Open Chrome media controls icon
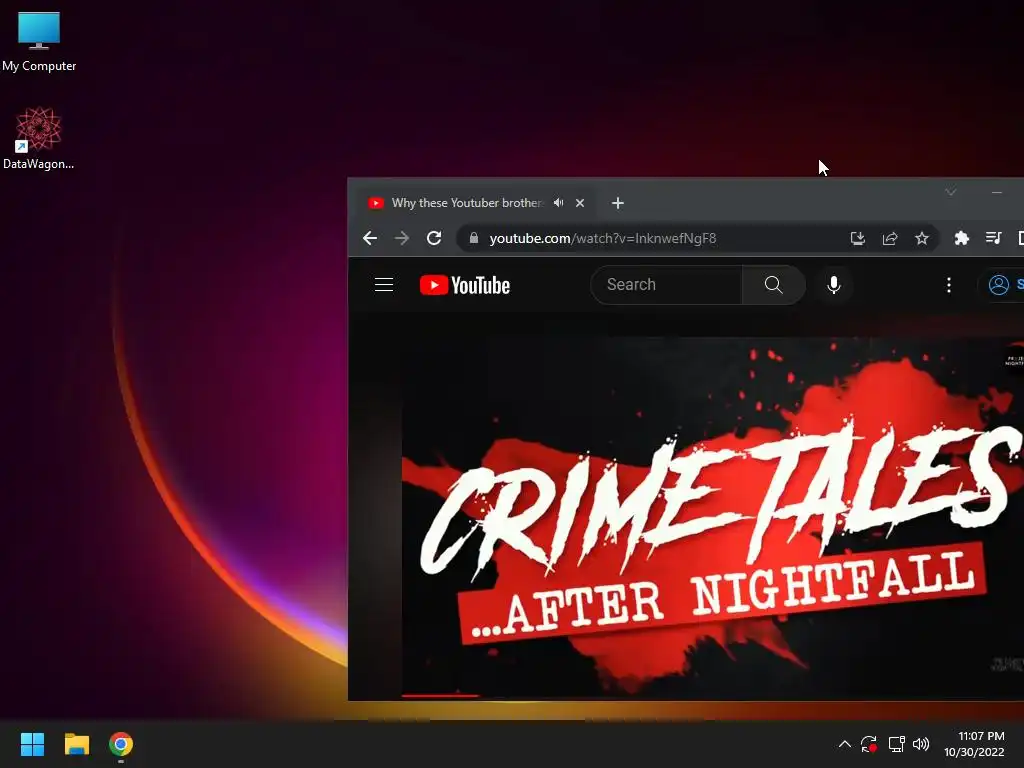Screen dimensions: 1024x768 point(993,238)
